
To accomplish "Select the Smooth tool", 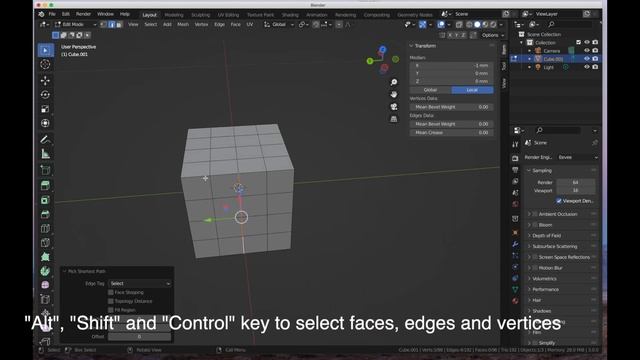I will point(45,285).
